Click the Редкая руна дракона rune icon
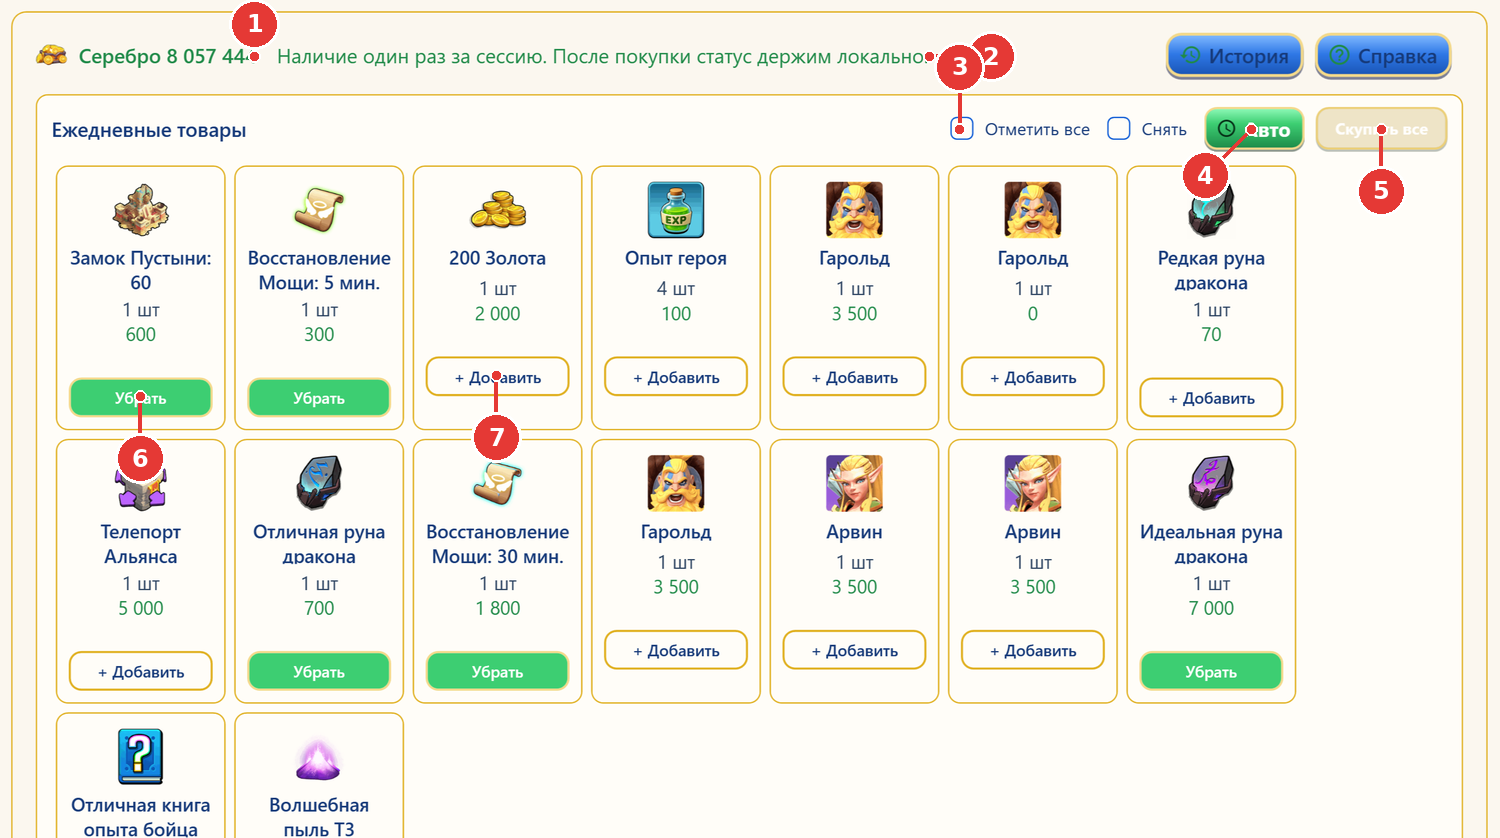The height and width of the screenshot is (838, 1500). click(1211, 210)
